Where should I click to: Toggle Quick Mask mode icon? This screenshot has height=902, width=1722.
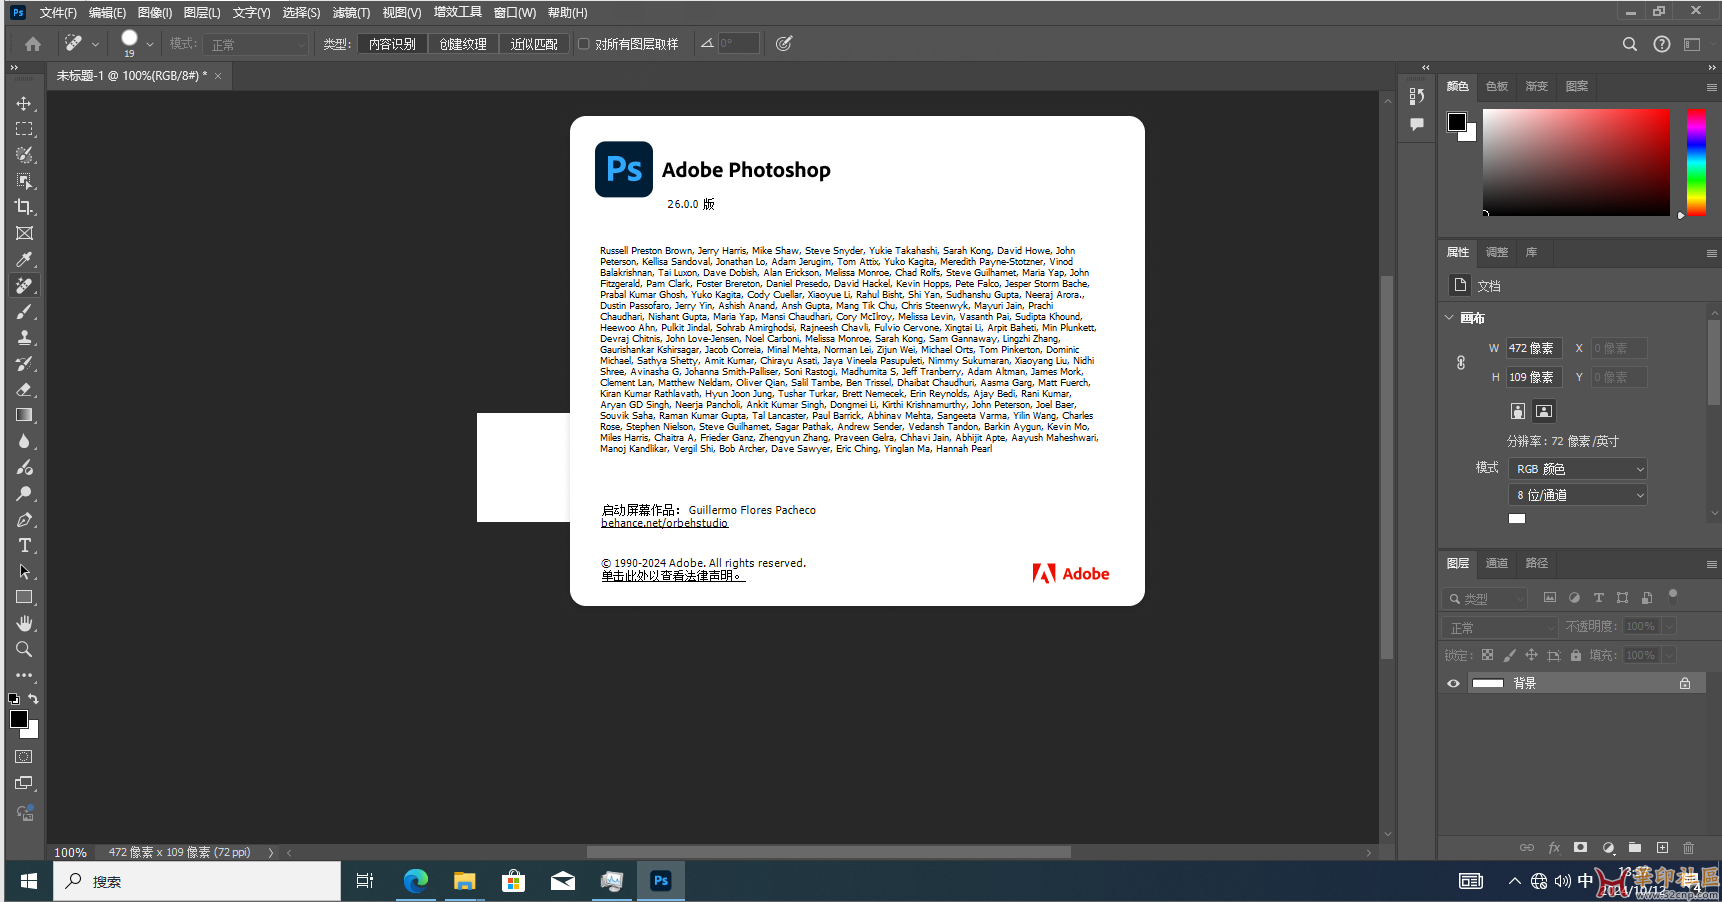[24, 757]
